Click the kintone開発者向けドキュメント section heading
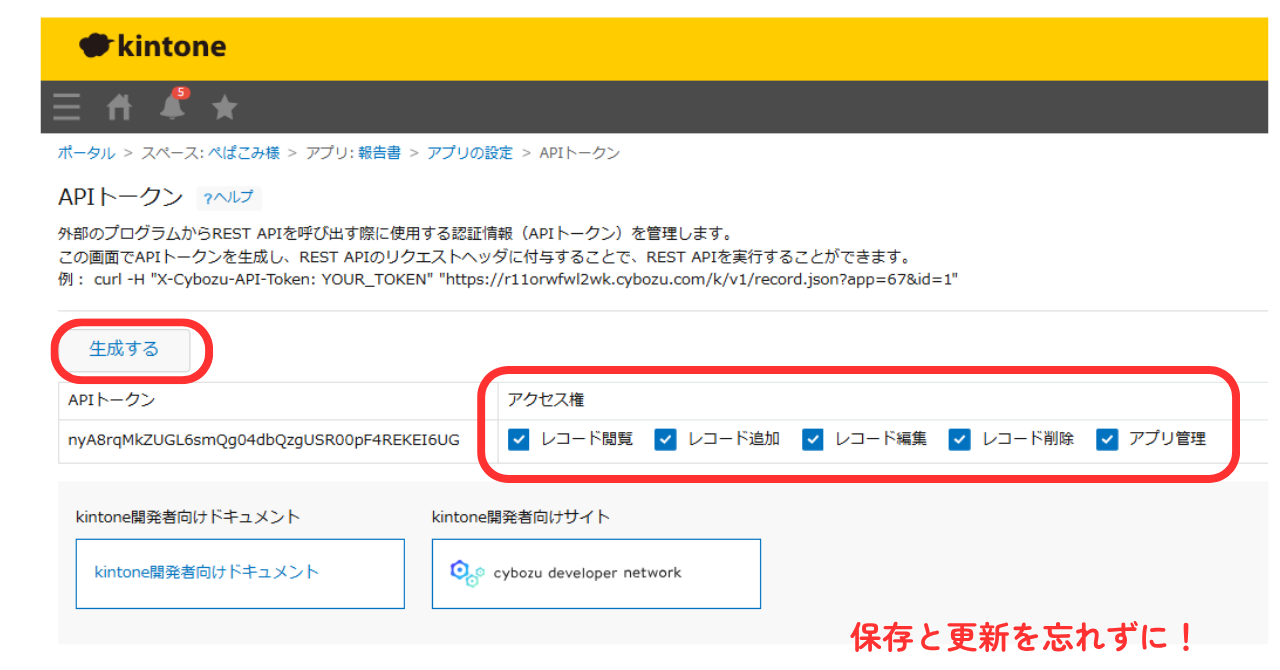Screen dimensions: 1280x670 pyautogui.click(x=188, y=517)
